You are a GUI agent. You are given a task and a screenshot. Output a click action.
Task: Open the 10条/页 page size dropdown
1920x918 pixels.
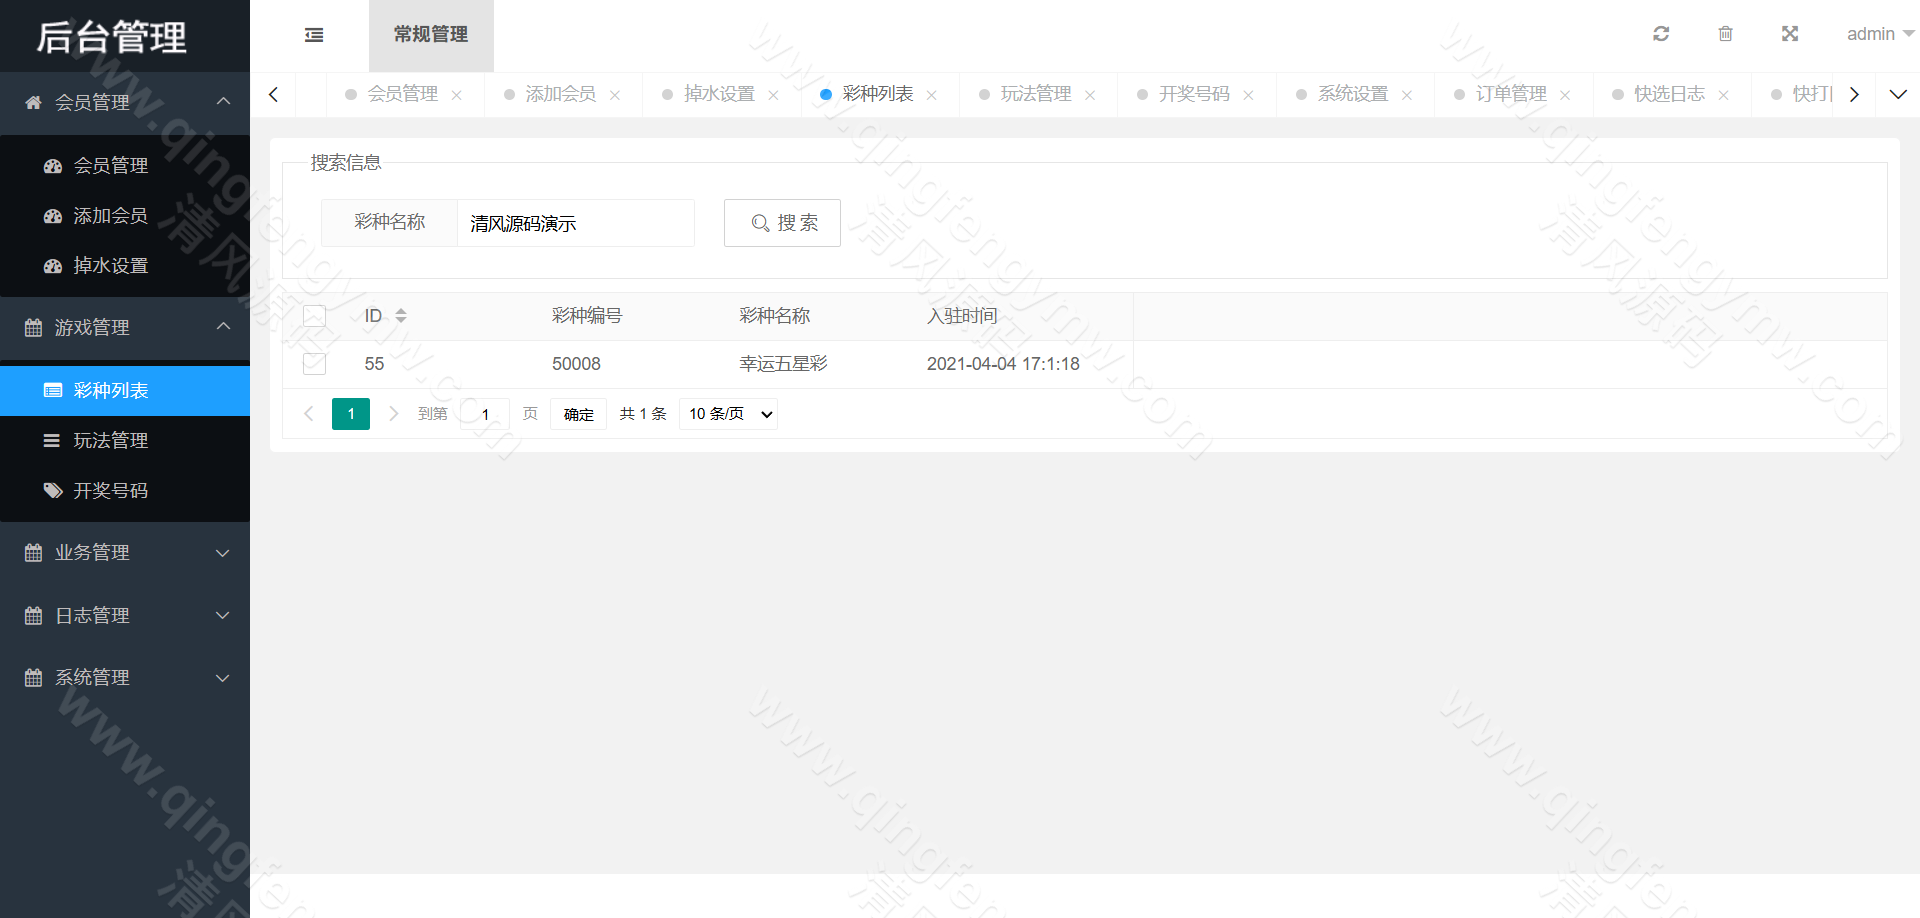[x=727, y=413]
